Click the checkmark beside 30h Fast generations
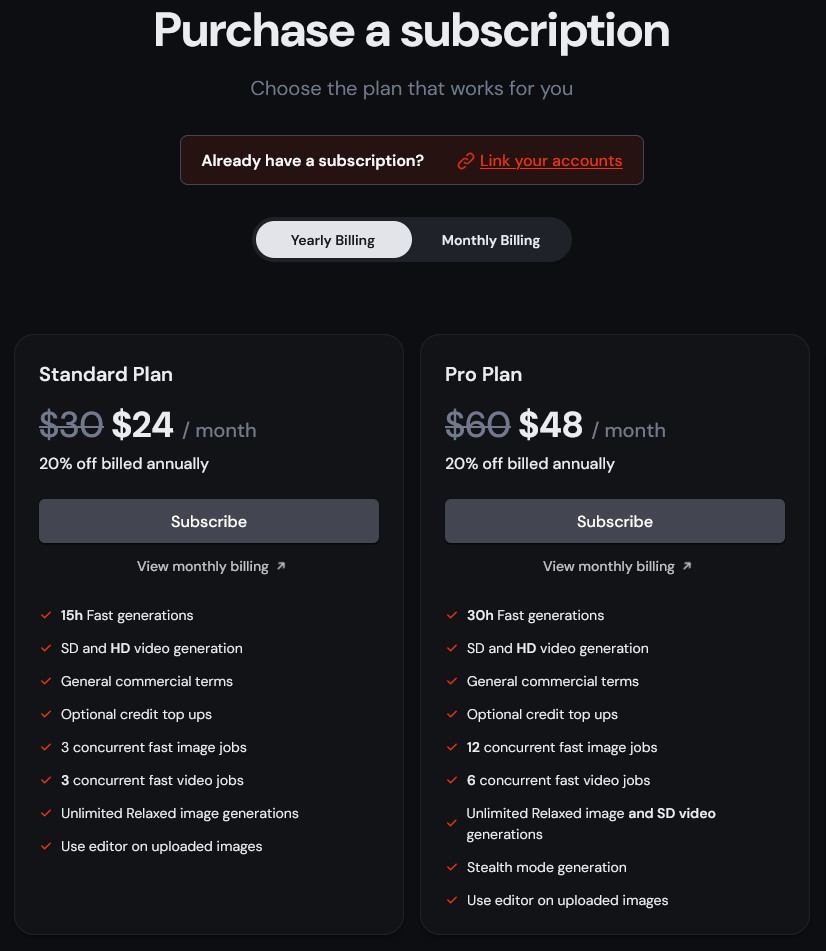Screen dimensions: 826x951 point(452,615)
